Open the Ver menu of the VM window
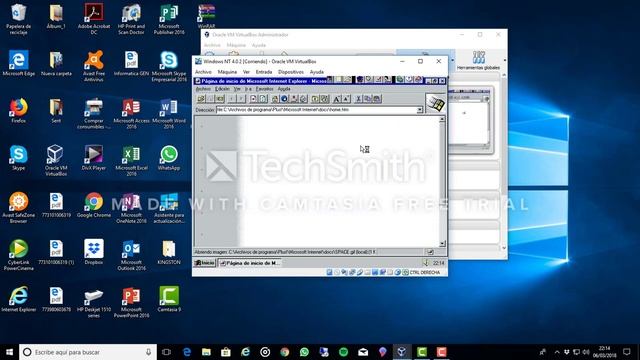Screen dimensions: 640x360 pyautogui.click(x=246, y=72)
